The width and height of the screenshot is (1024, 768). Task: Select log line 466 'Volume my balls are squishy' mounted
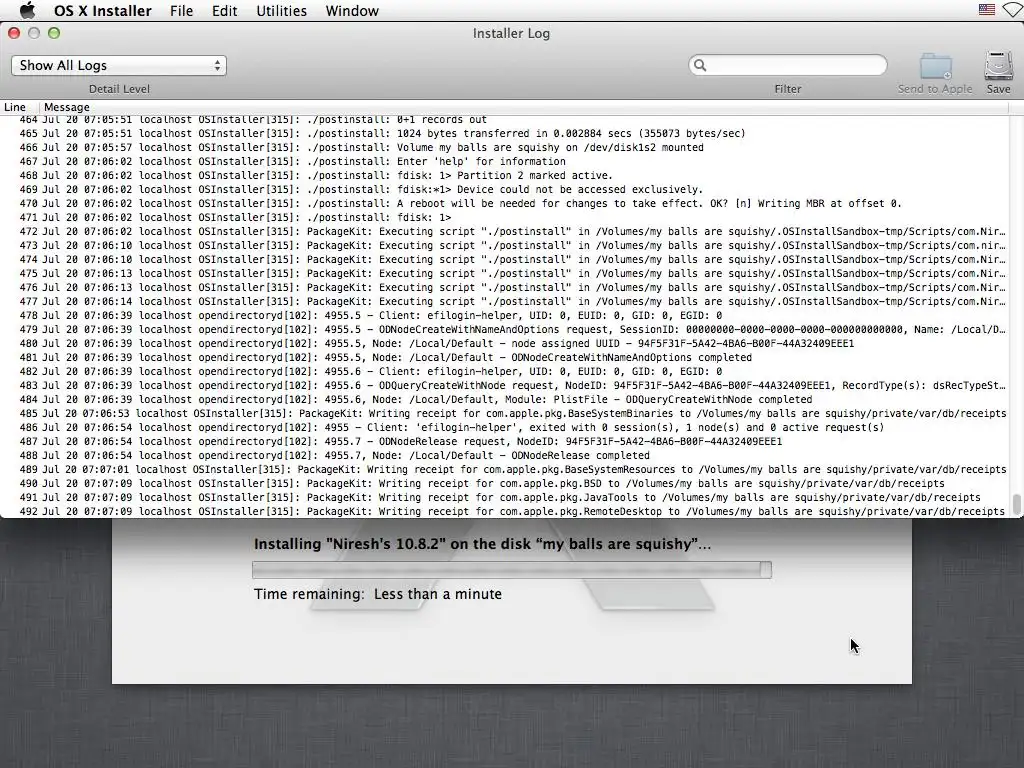pos(504,148)
